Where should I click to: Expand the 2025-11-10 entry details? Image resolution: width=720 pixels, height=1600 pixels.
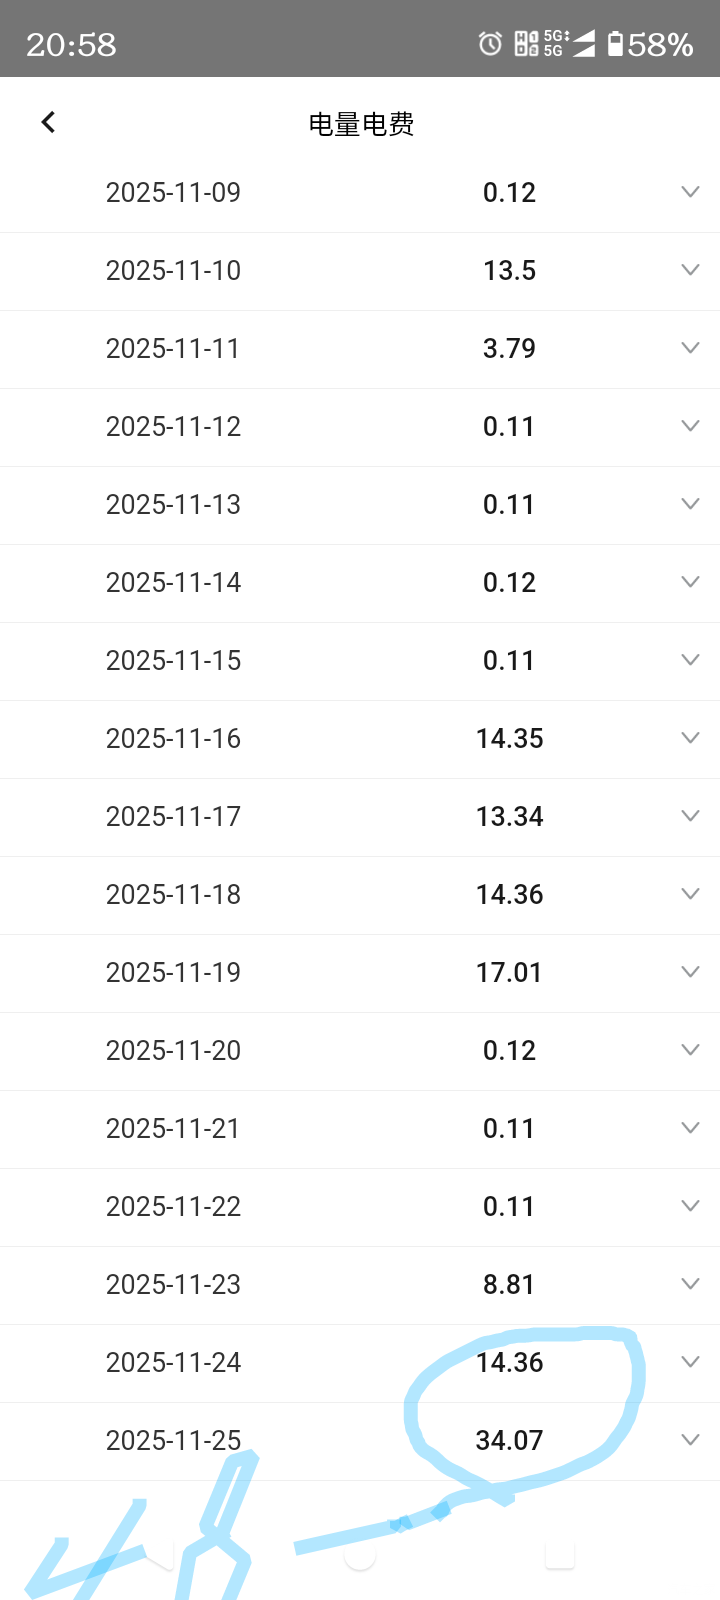pyautogui.click(x=690, y=270)
